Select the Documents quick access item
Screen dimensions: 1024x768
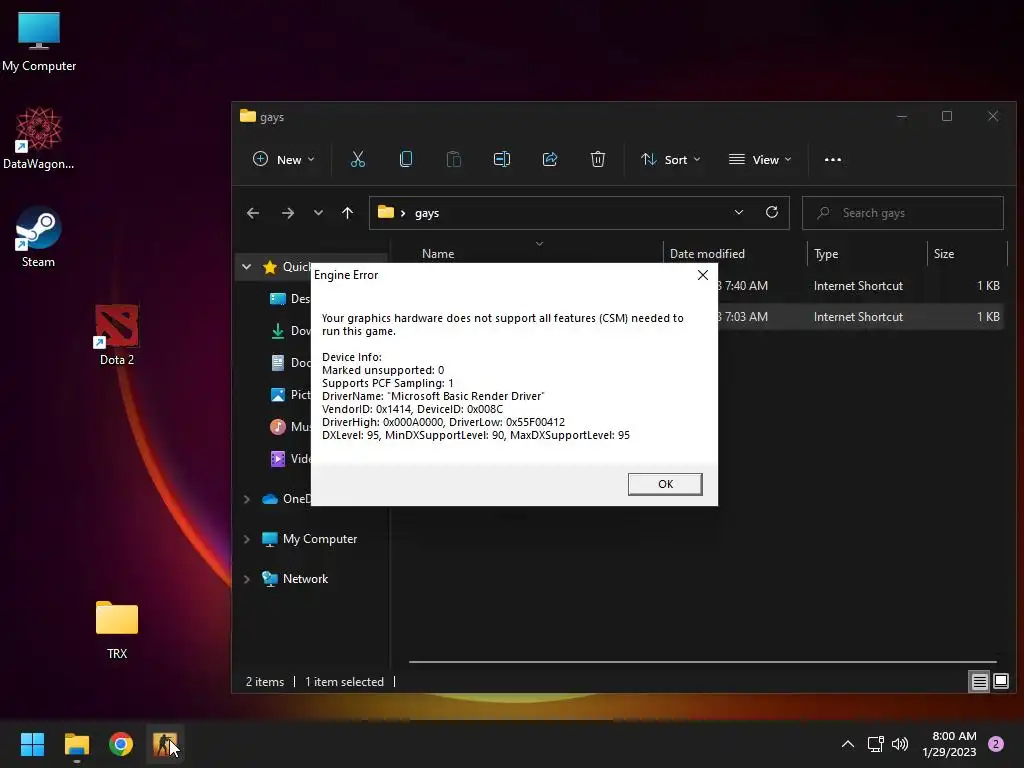click(290, 362)
